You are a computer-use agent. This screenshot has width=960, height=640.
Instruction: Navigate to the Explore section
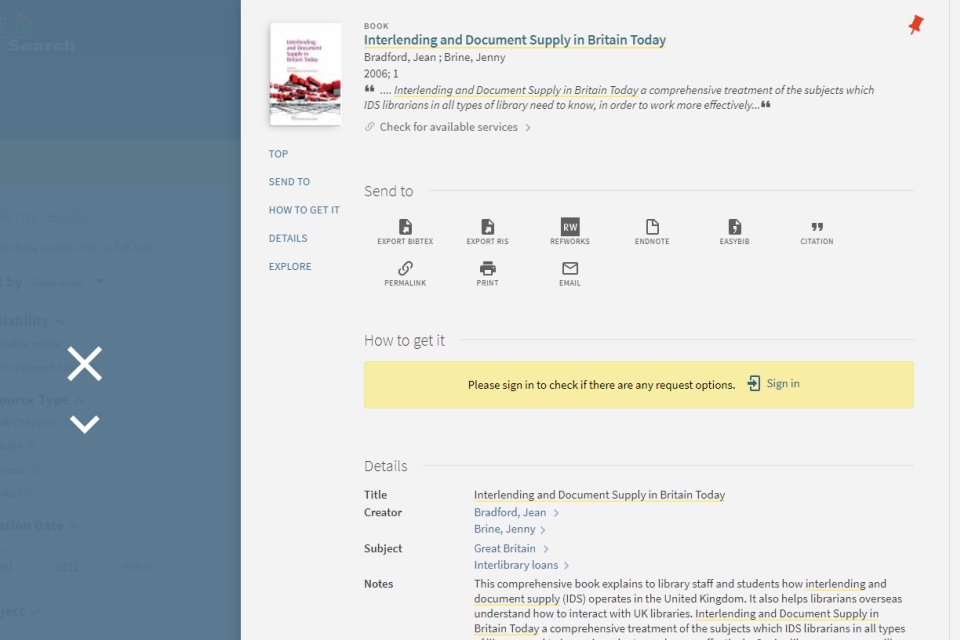[x=290, y=266]
